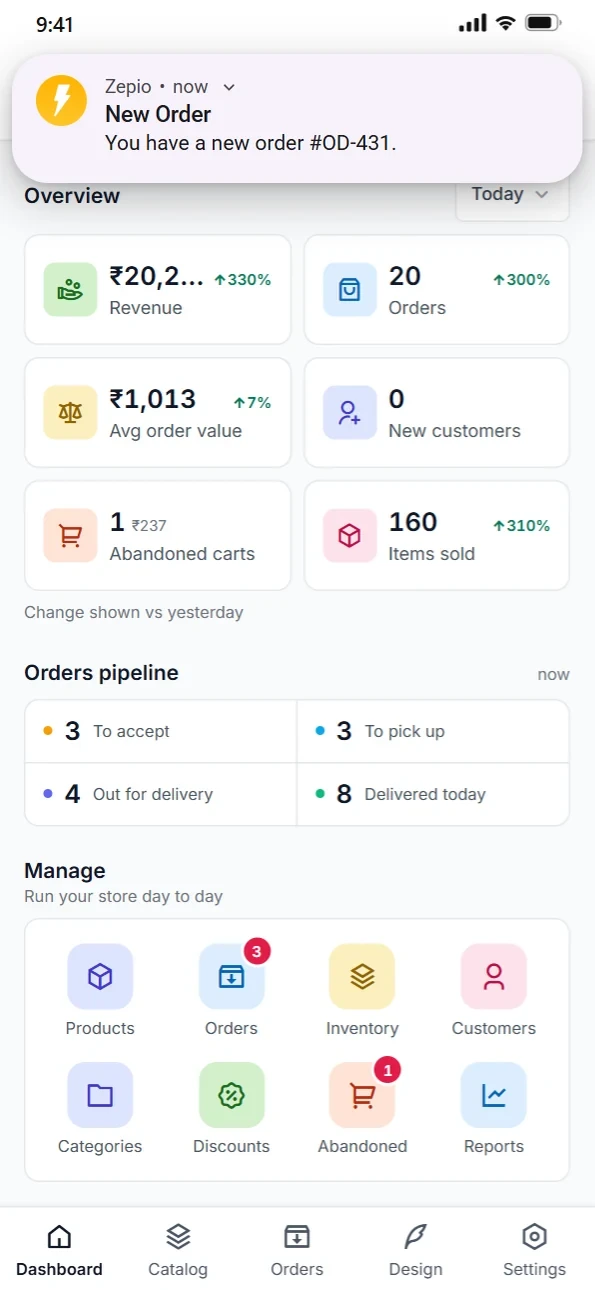Image resolution: width=595 pixels, height=1290 pixels.
Task: Tap 'Run your store day to day' subtitle
Action: coord(123,896)
